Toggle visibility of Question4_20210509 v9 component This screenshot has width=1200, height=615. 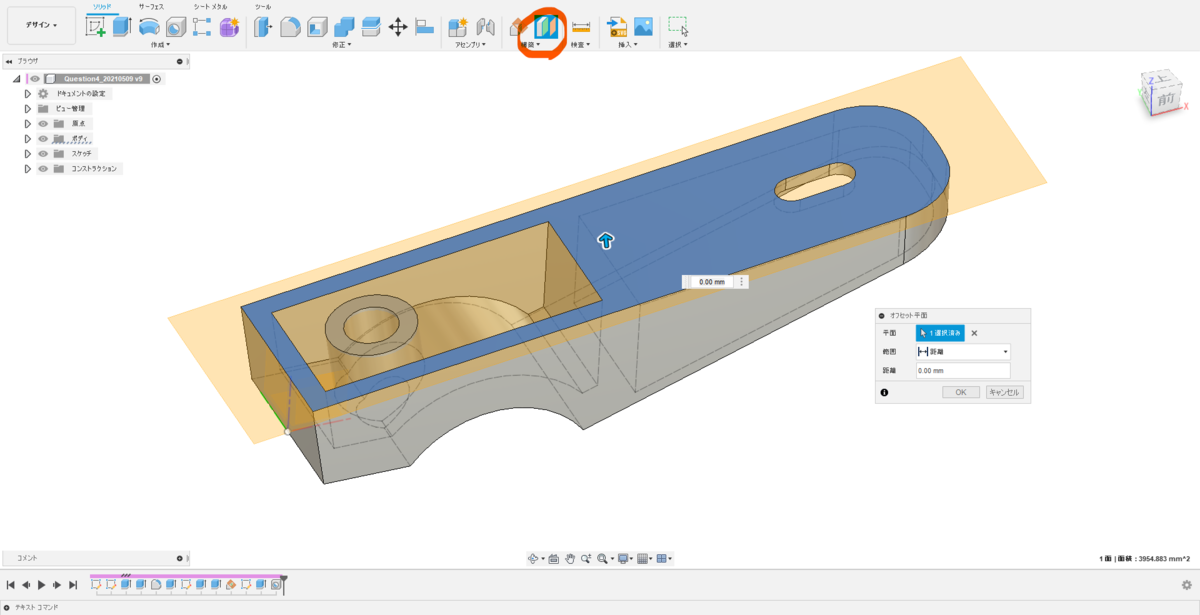34,78
